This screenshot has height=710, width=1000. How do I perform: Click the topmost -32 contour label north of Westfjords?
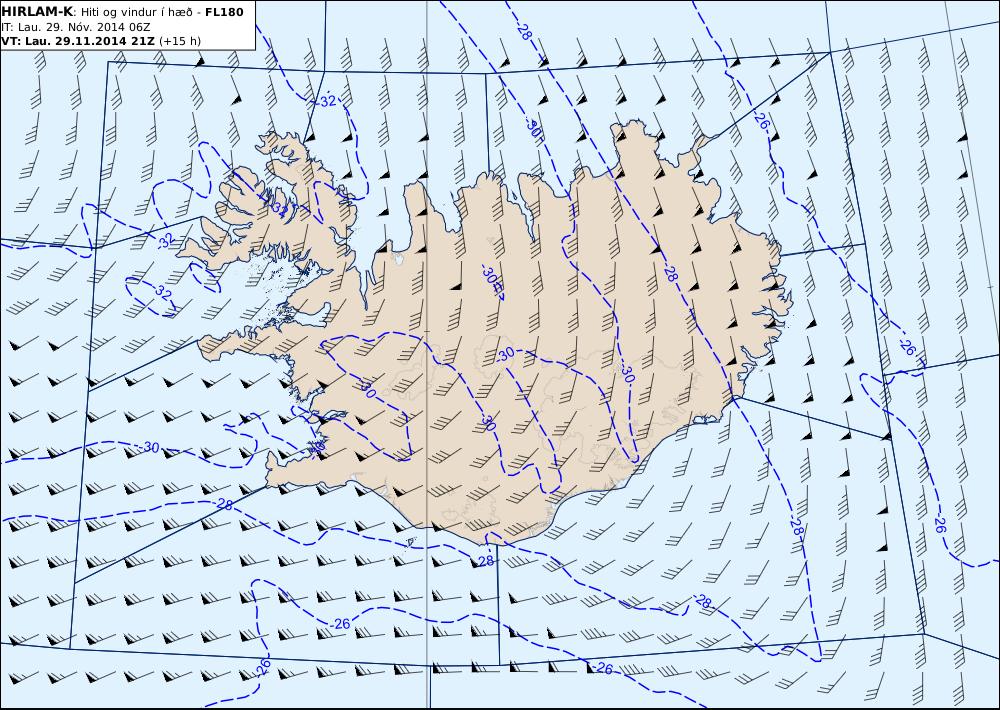(325, 101)
